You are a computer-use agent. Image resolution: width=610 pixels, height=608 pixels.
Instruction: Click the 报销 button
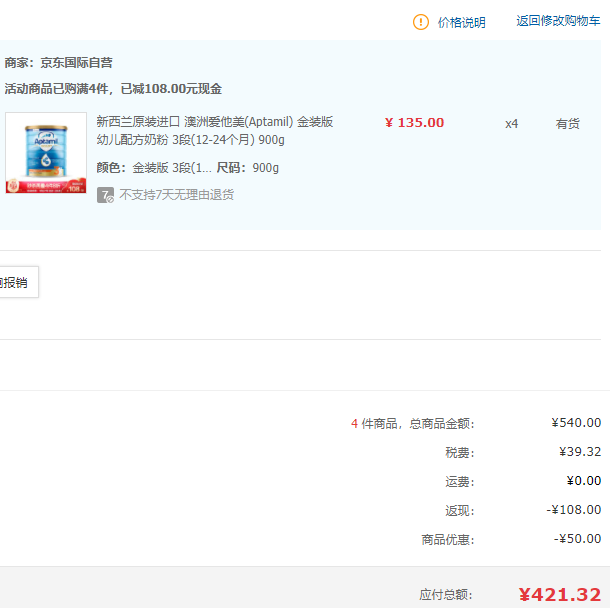click(x=18, y=282)
